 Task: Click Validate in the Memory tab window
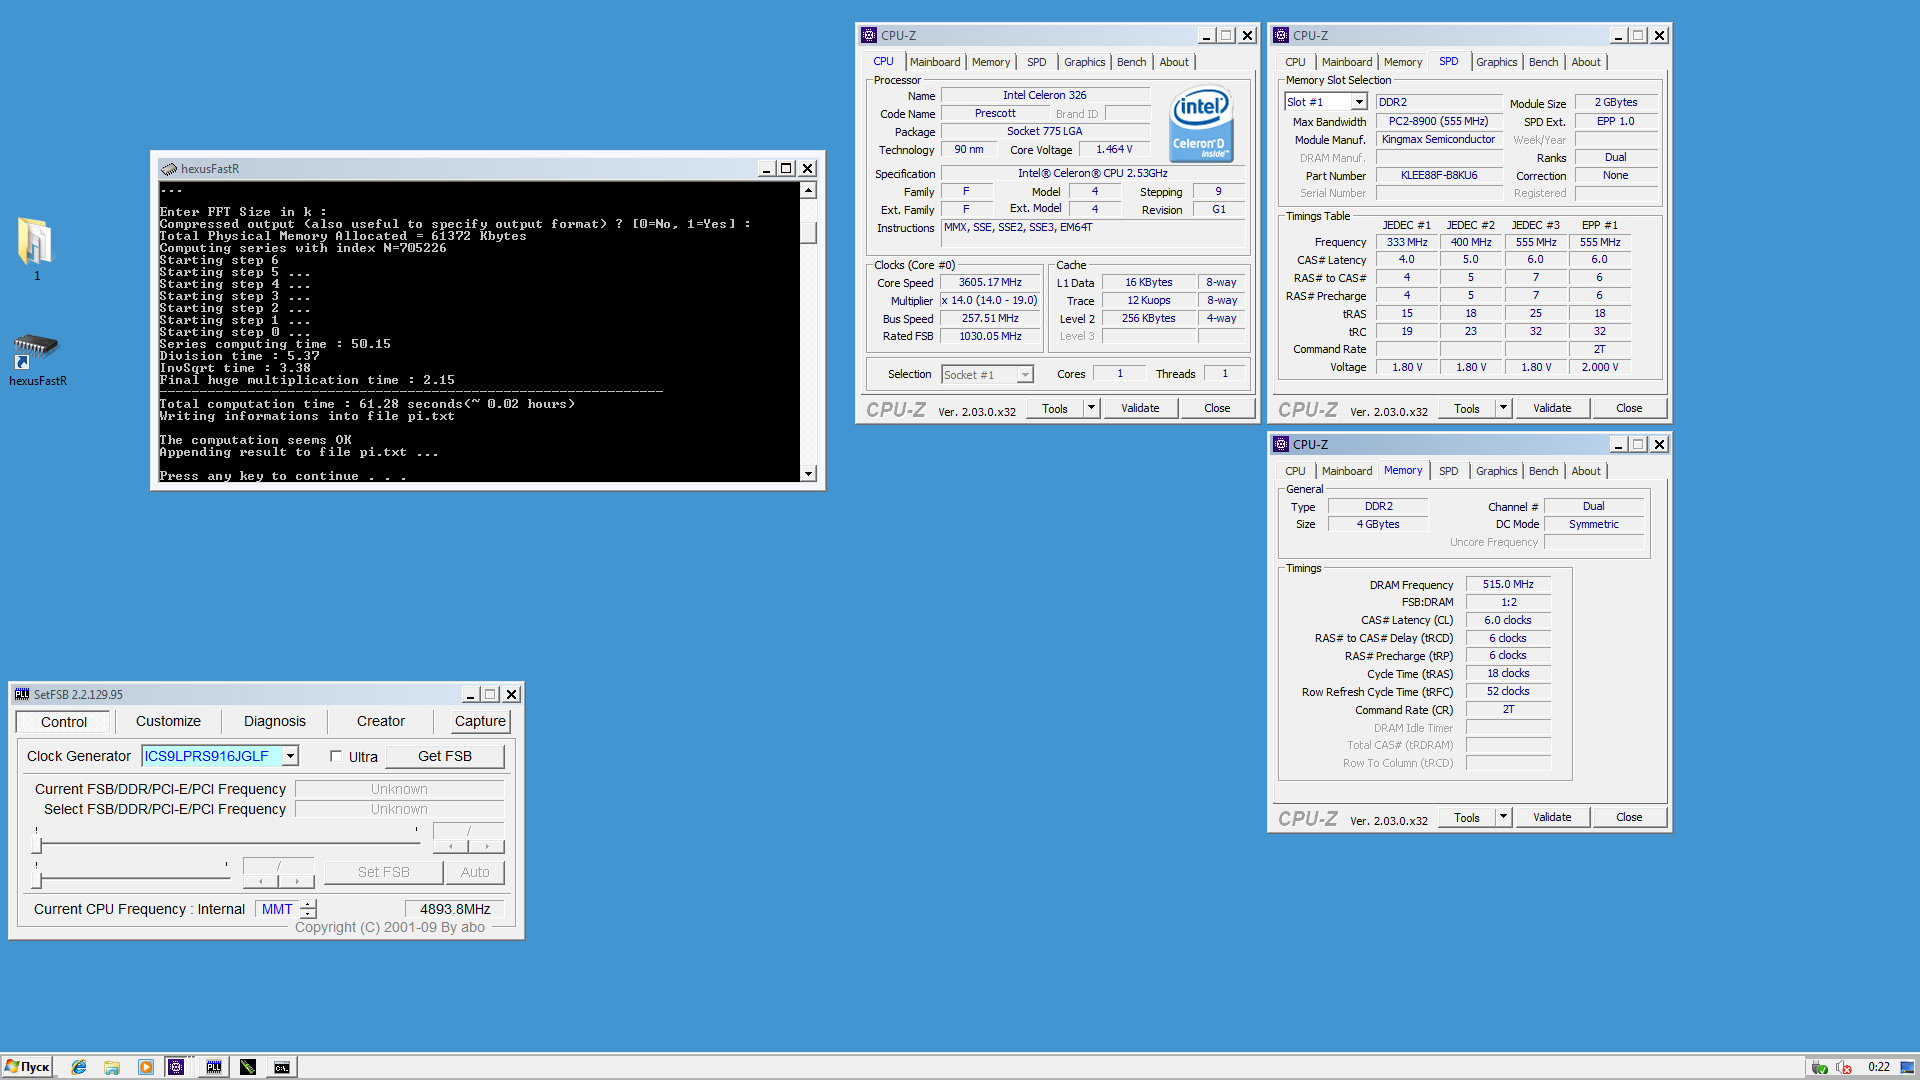coord(1551,817)
